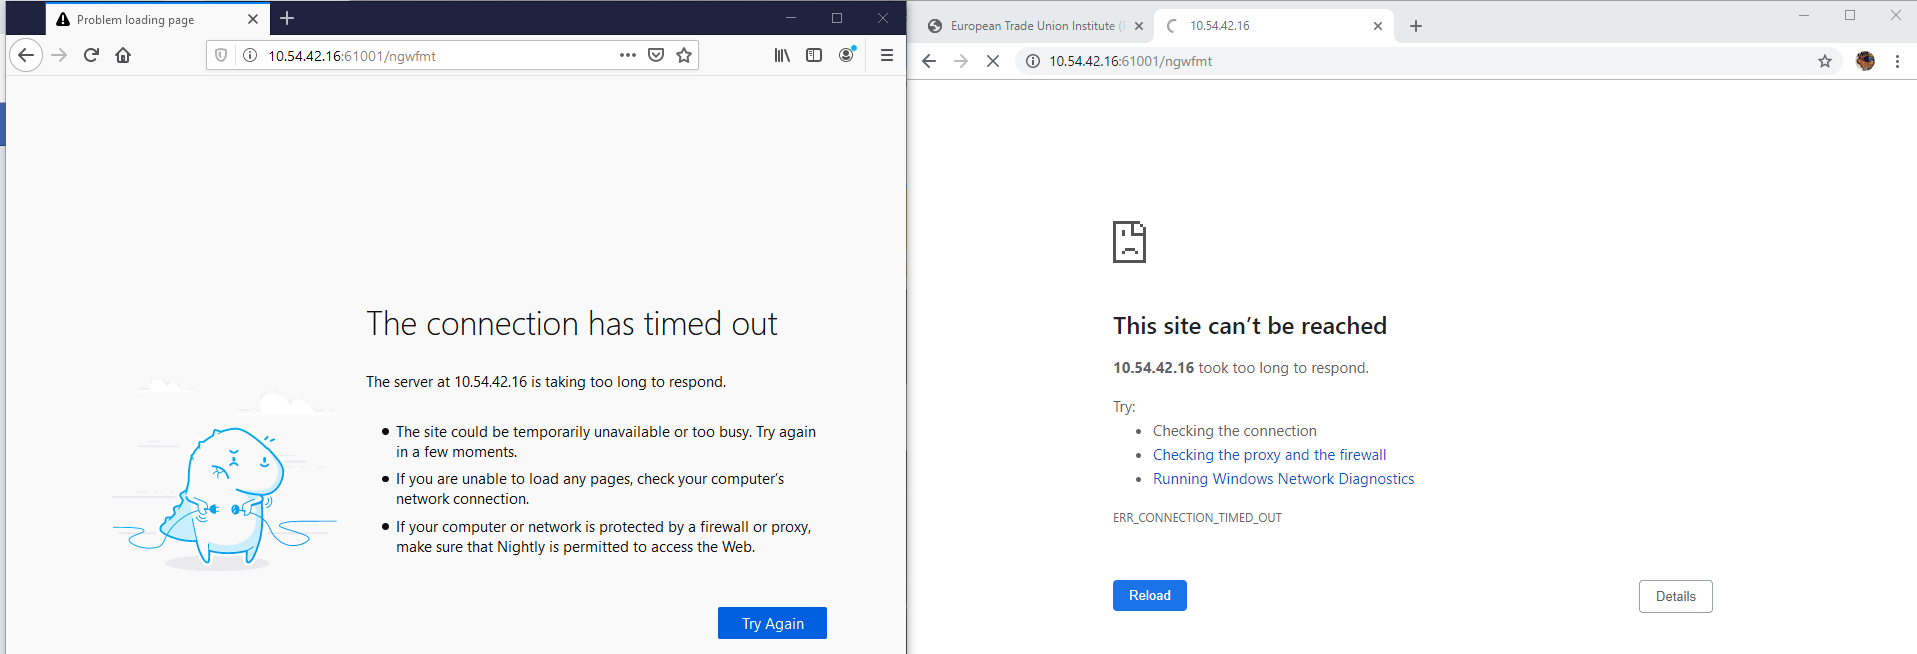Select the 'Problem loading page' tab
The height and width of the screenshot is (654, 1917).
point(158,19)
